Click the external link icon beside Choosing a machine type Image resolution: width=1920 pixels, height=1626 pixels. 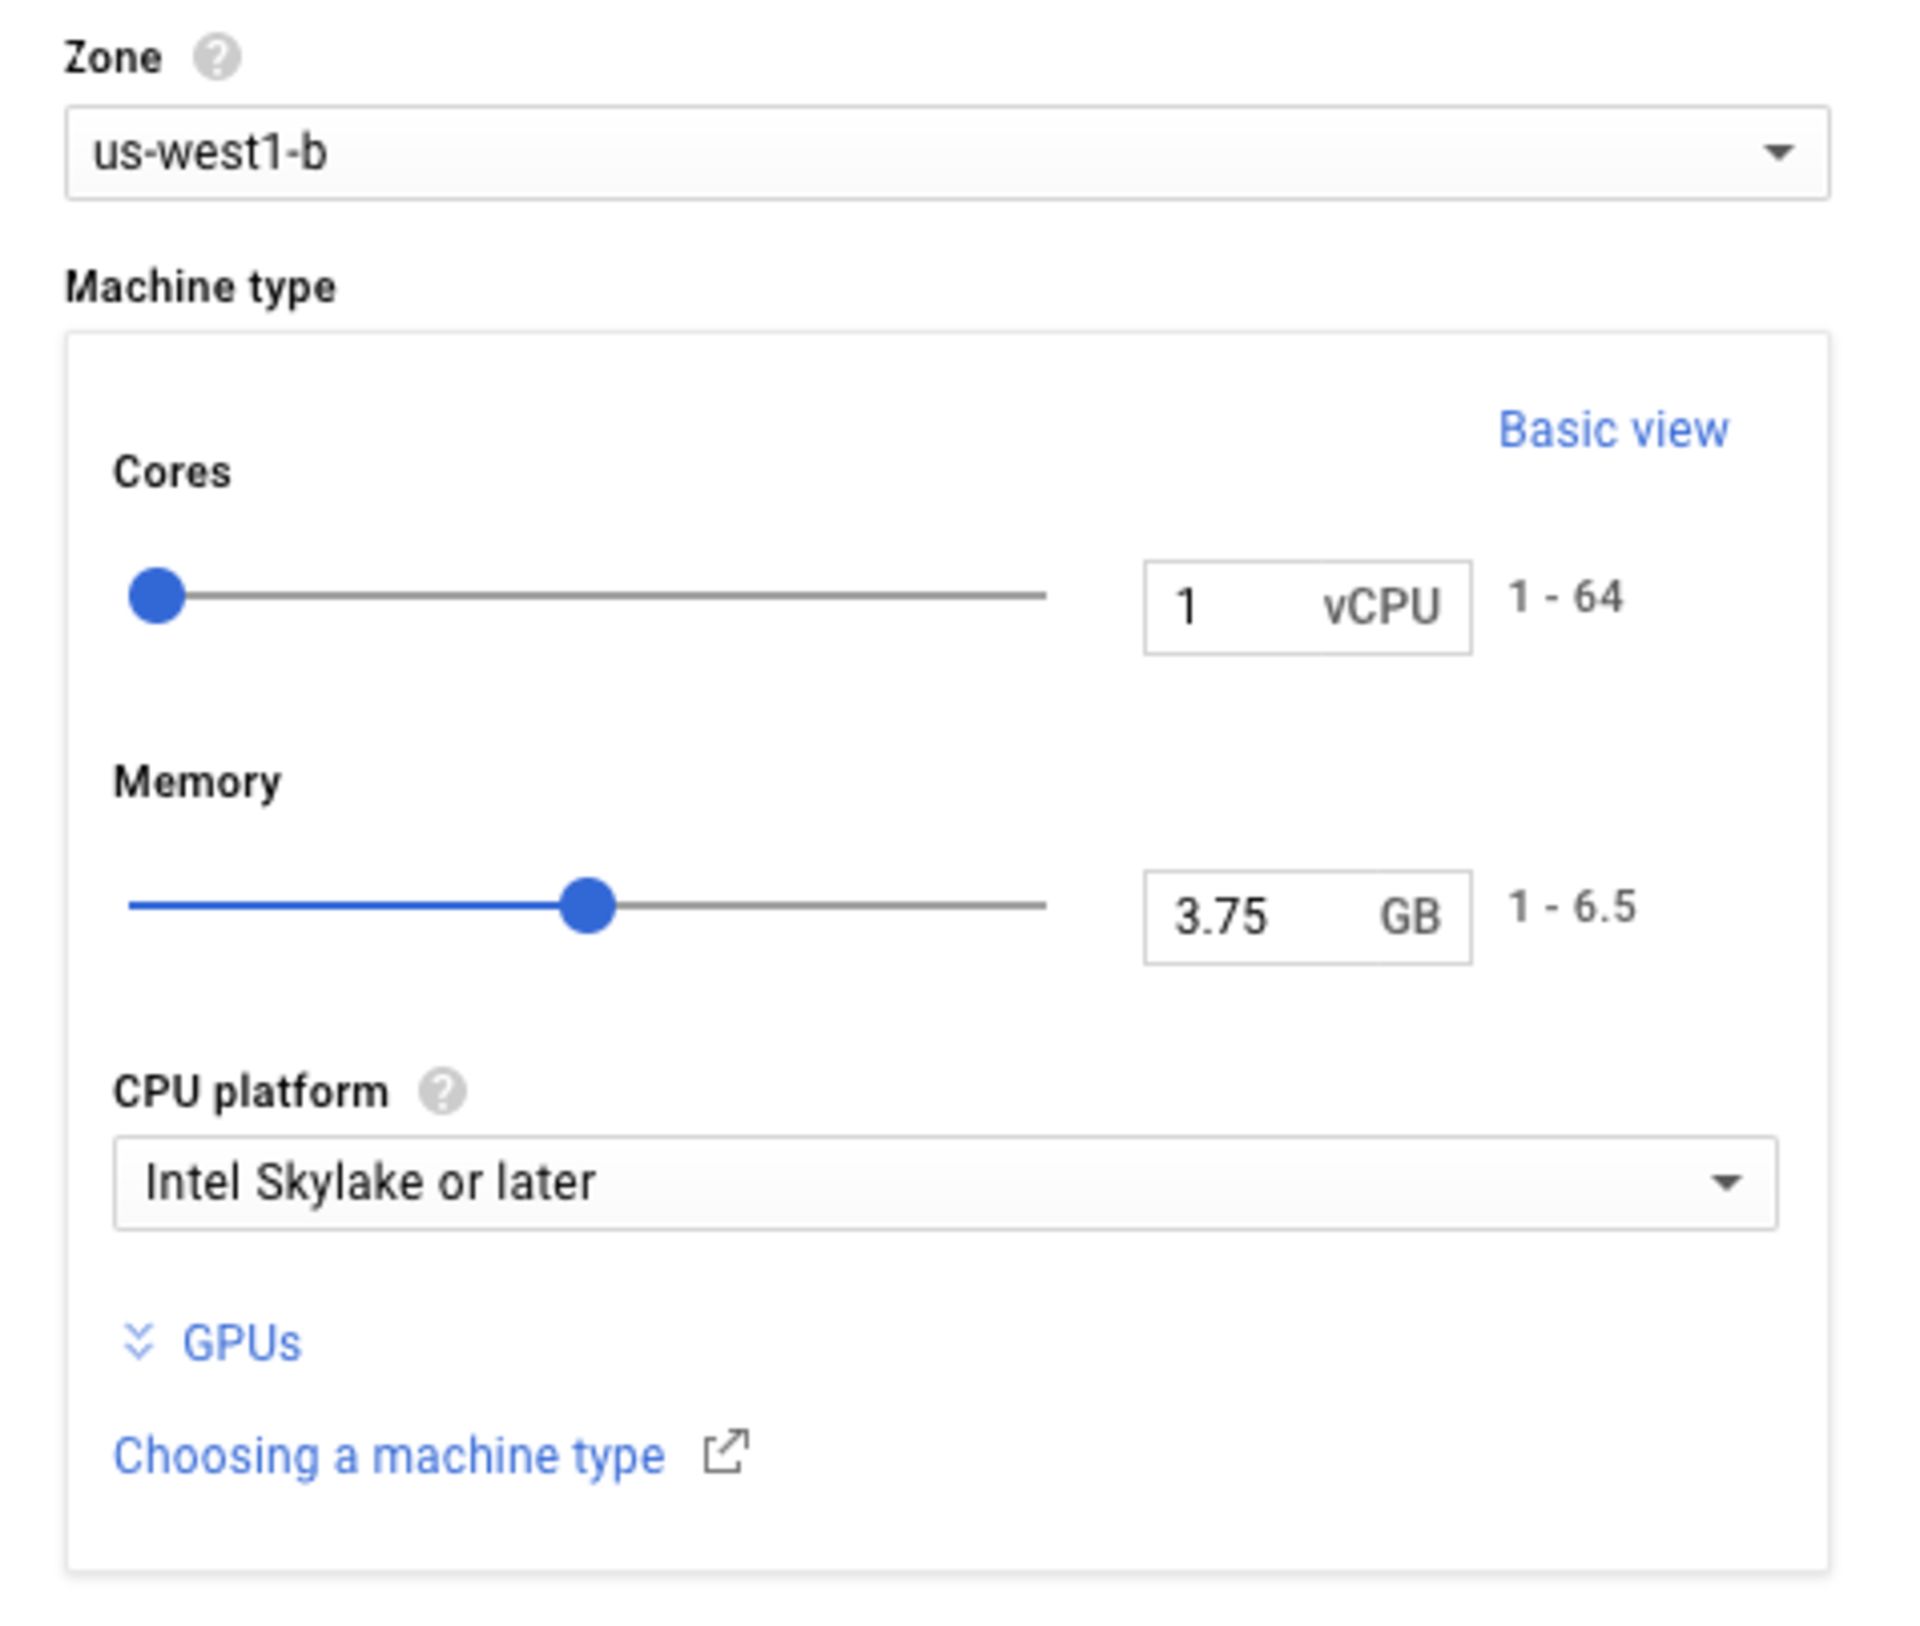coord(728,1452)
